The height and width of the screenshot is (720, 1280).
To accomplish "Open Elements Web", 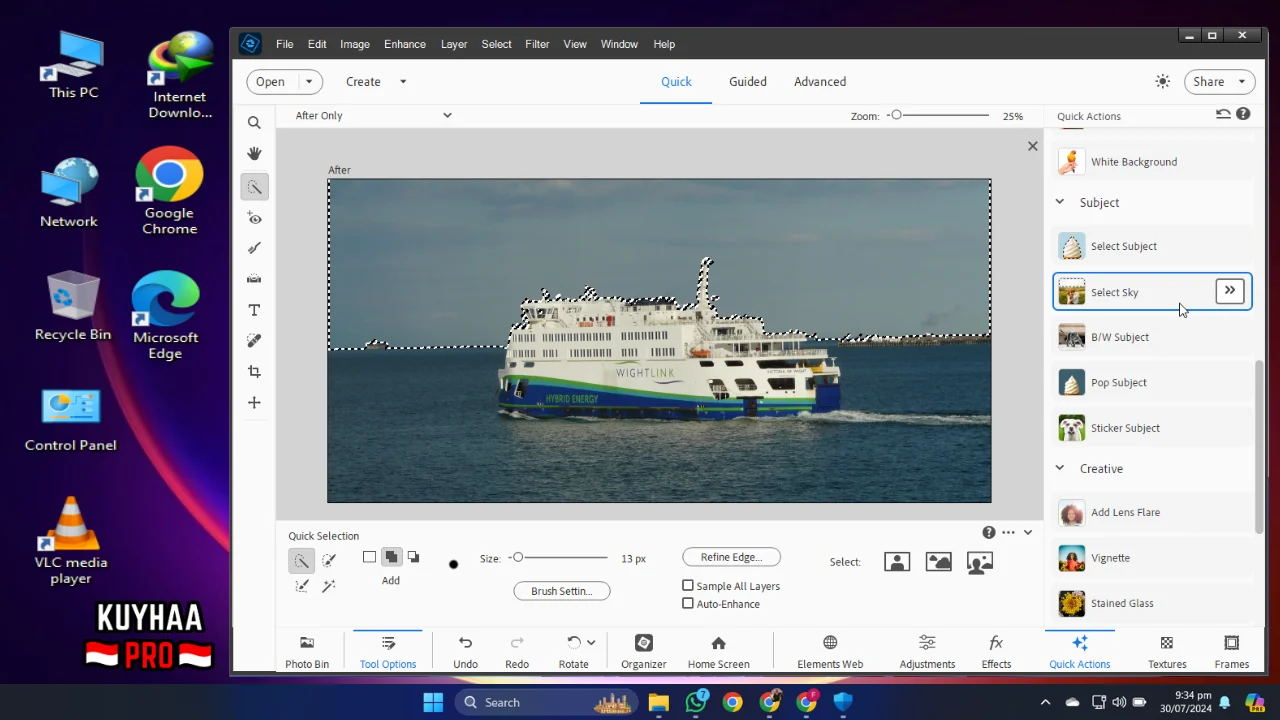I will point(830,652).
